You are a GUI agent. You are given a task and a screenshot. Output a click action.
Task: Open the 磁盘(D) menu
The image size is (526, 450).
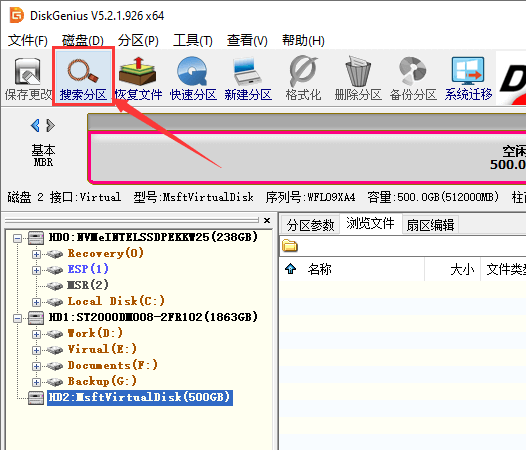coord(83,41)
